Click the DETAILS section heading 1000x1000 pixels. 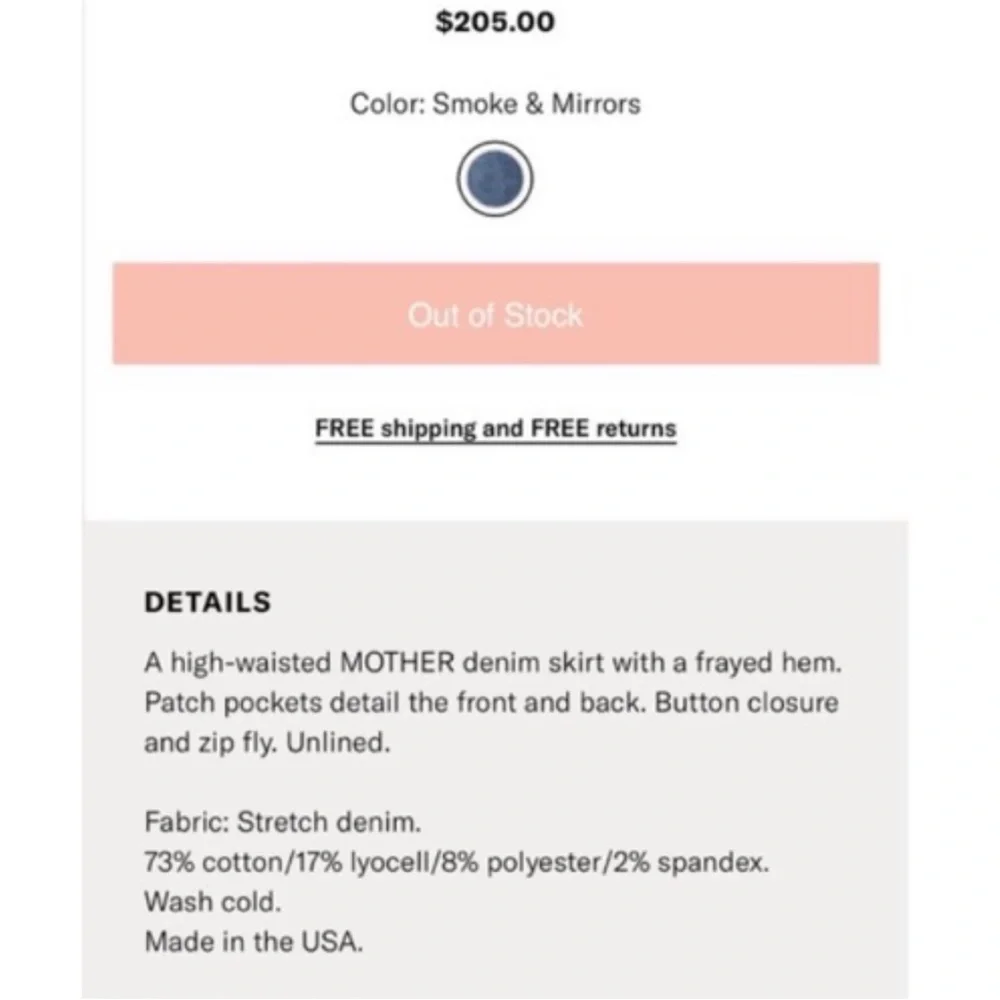[x=208, y=602]
